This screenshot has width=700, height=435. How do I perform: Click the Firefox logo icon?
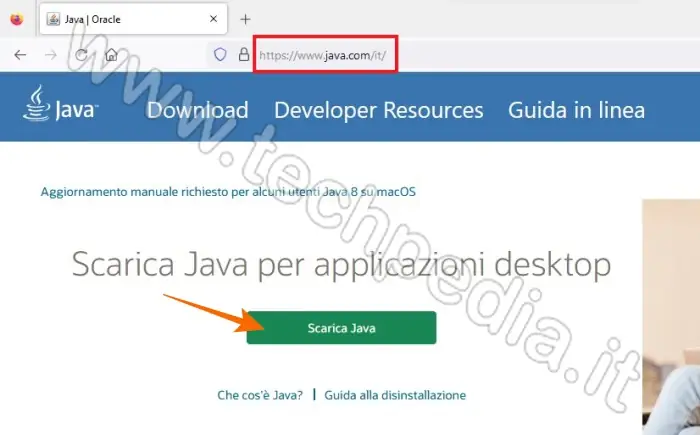tap(17, 19)
